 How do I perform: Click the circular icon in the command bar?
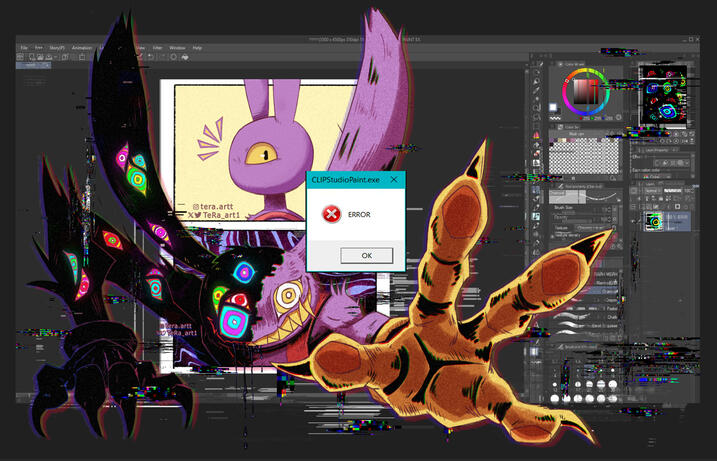174,57
